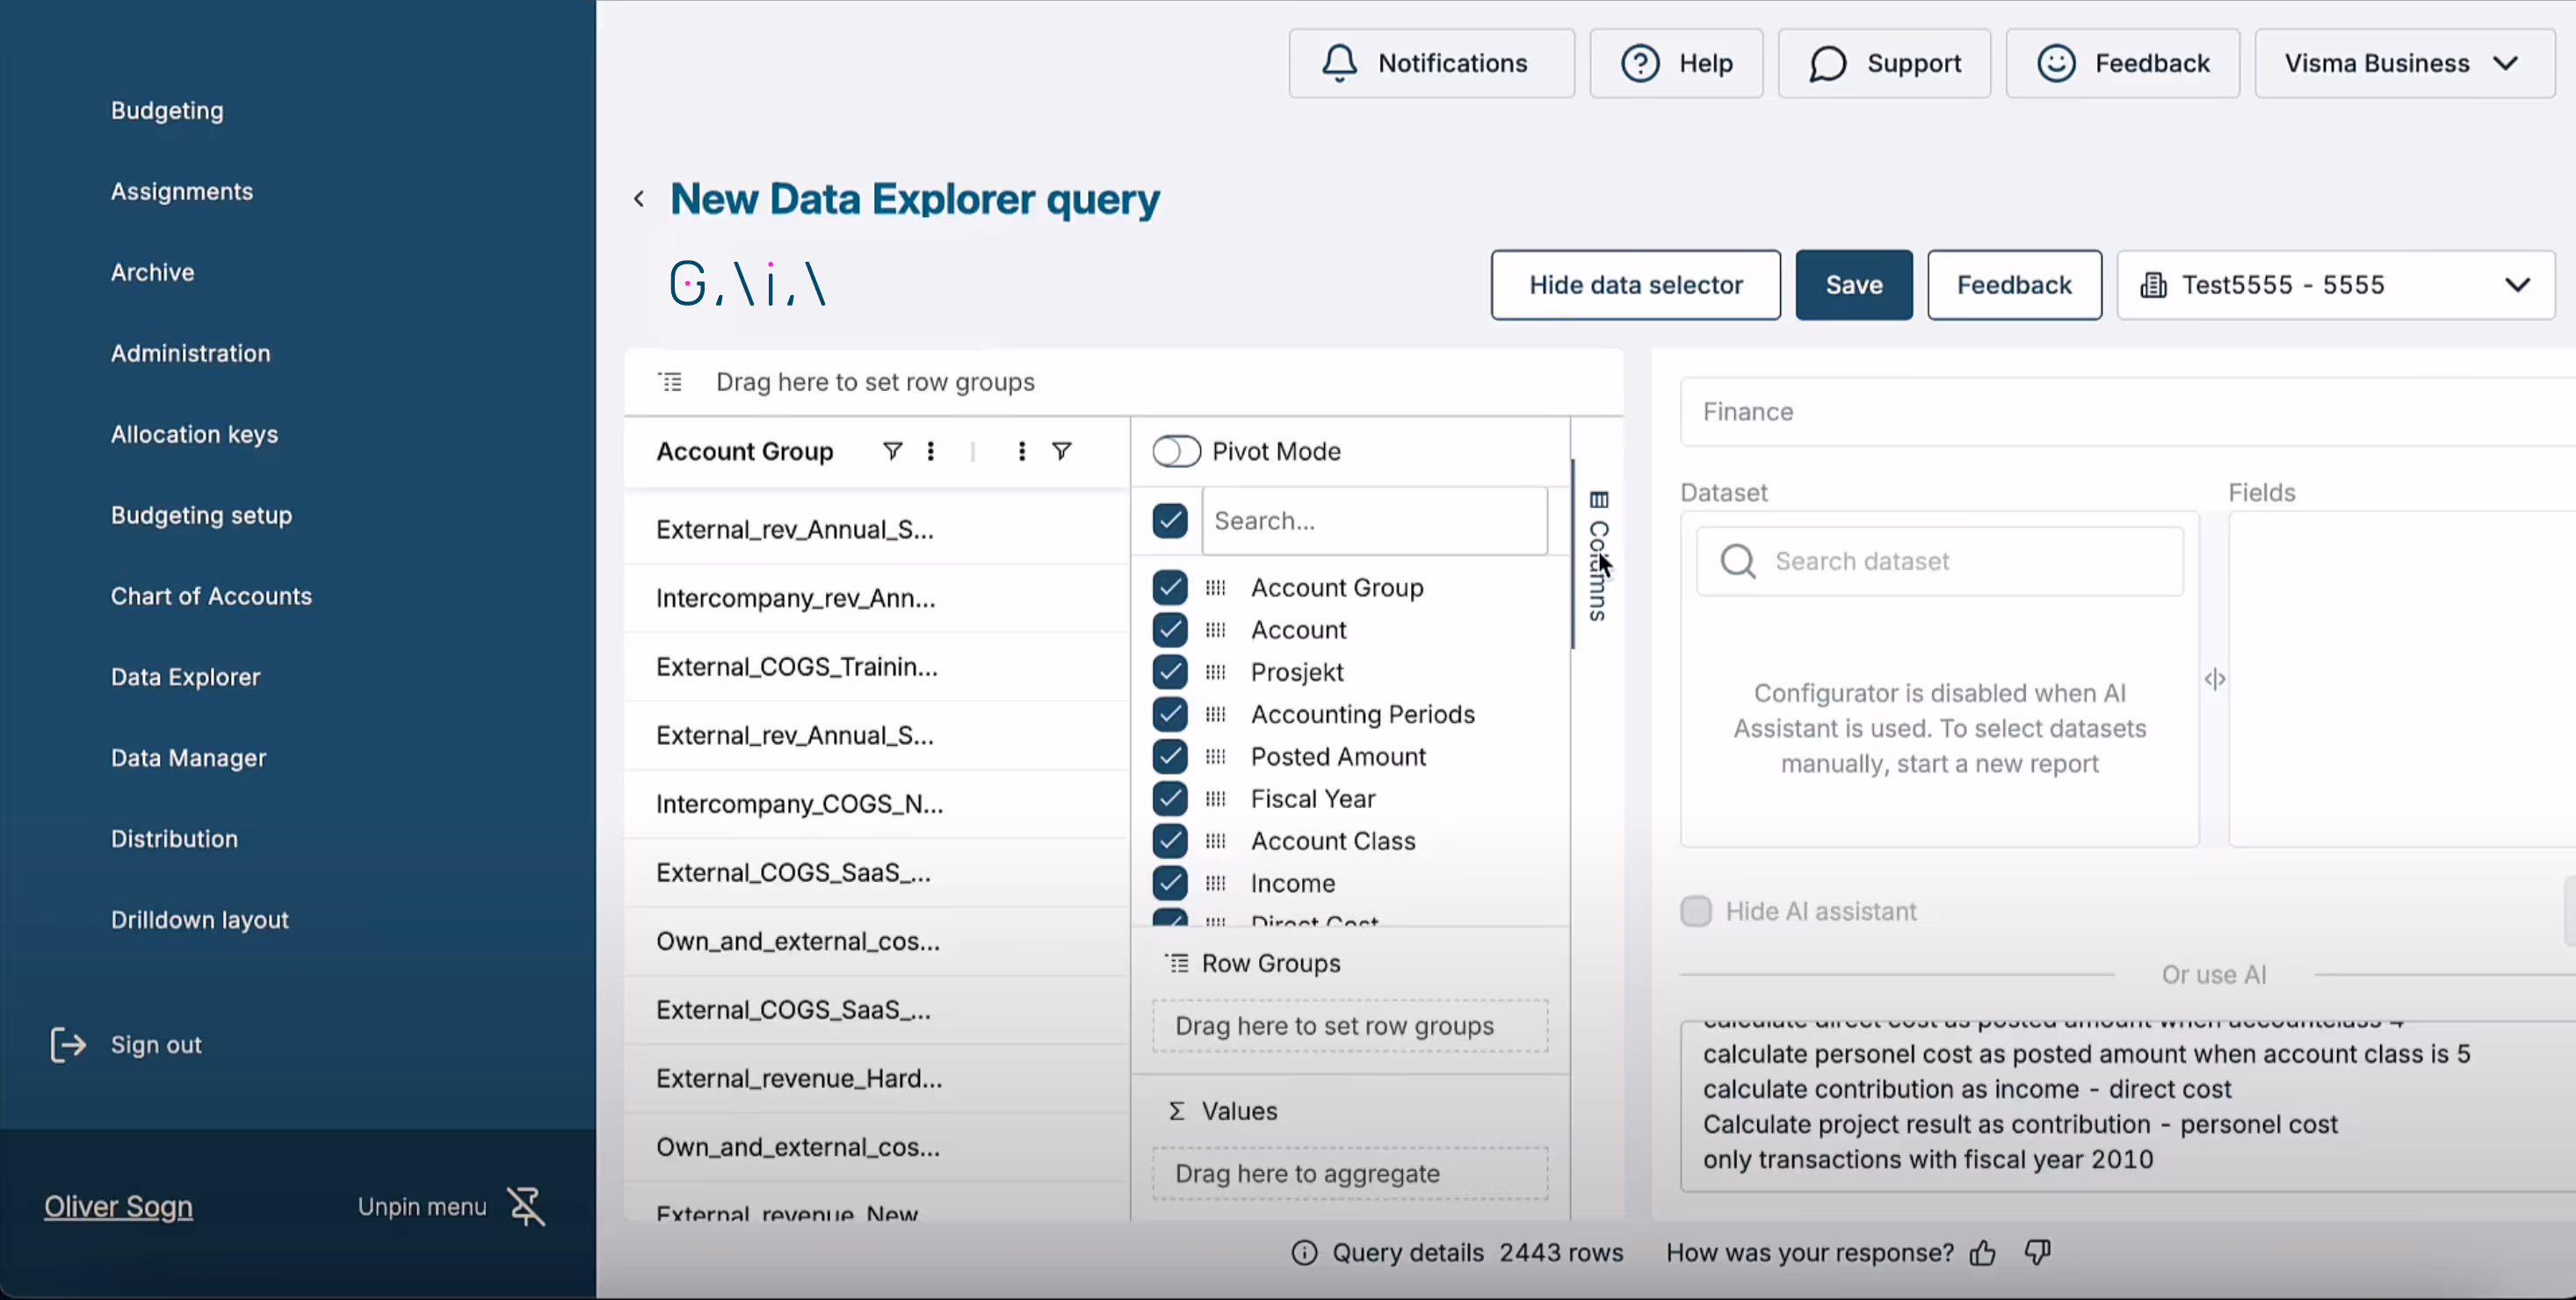This screenshot has width=2576, height=1300.
Task: Open the Finance domain selector
Action: pyautogui.click(x=2120, y=412)
